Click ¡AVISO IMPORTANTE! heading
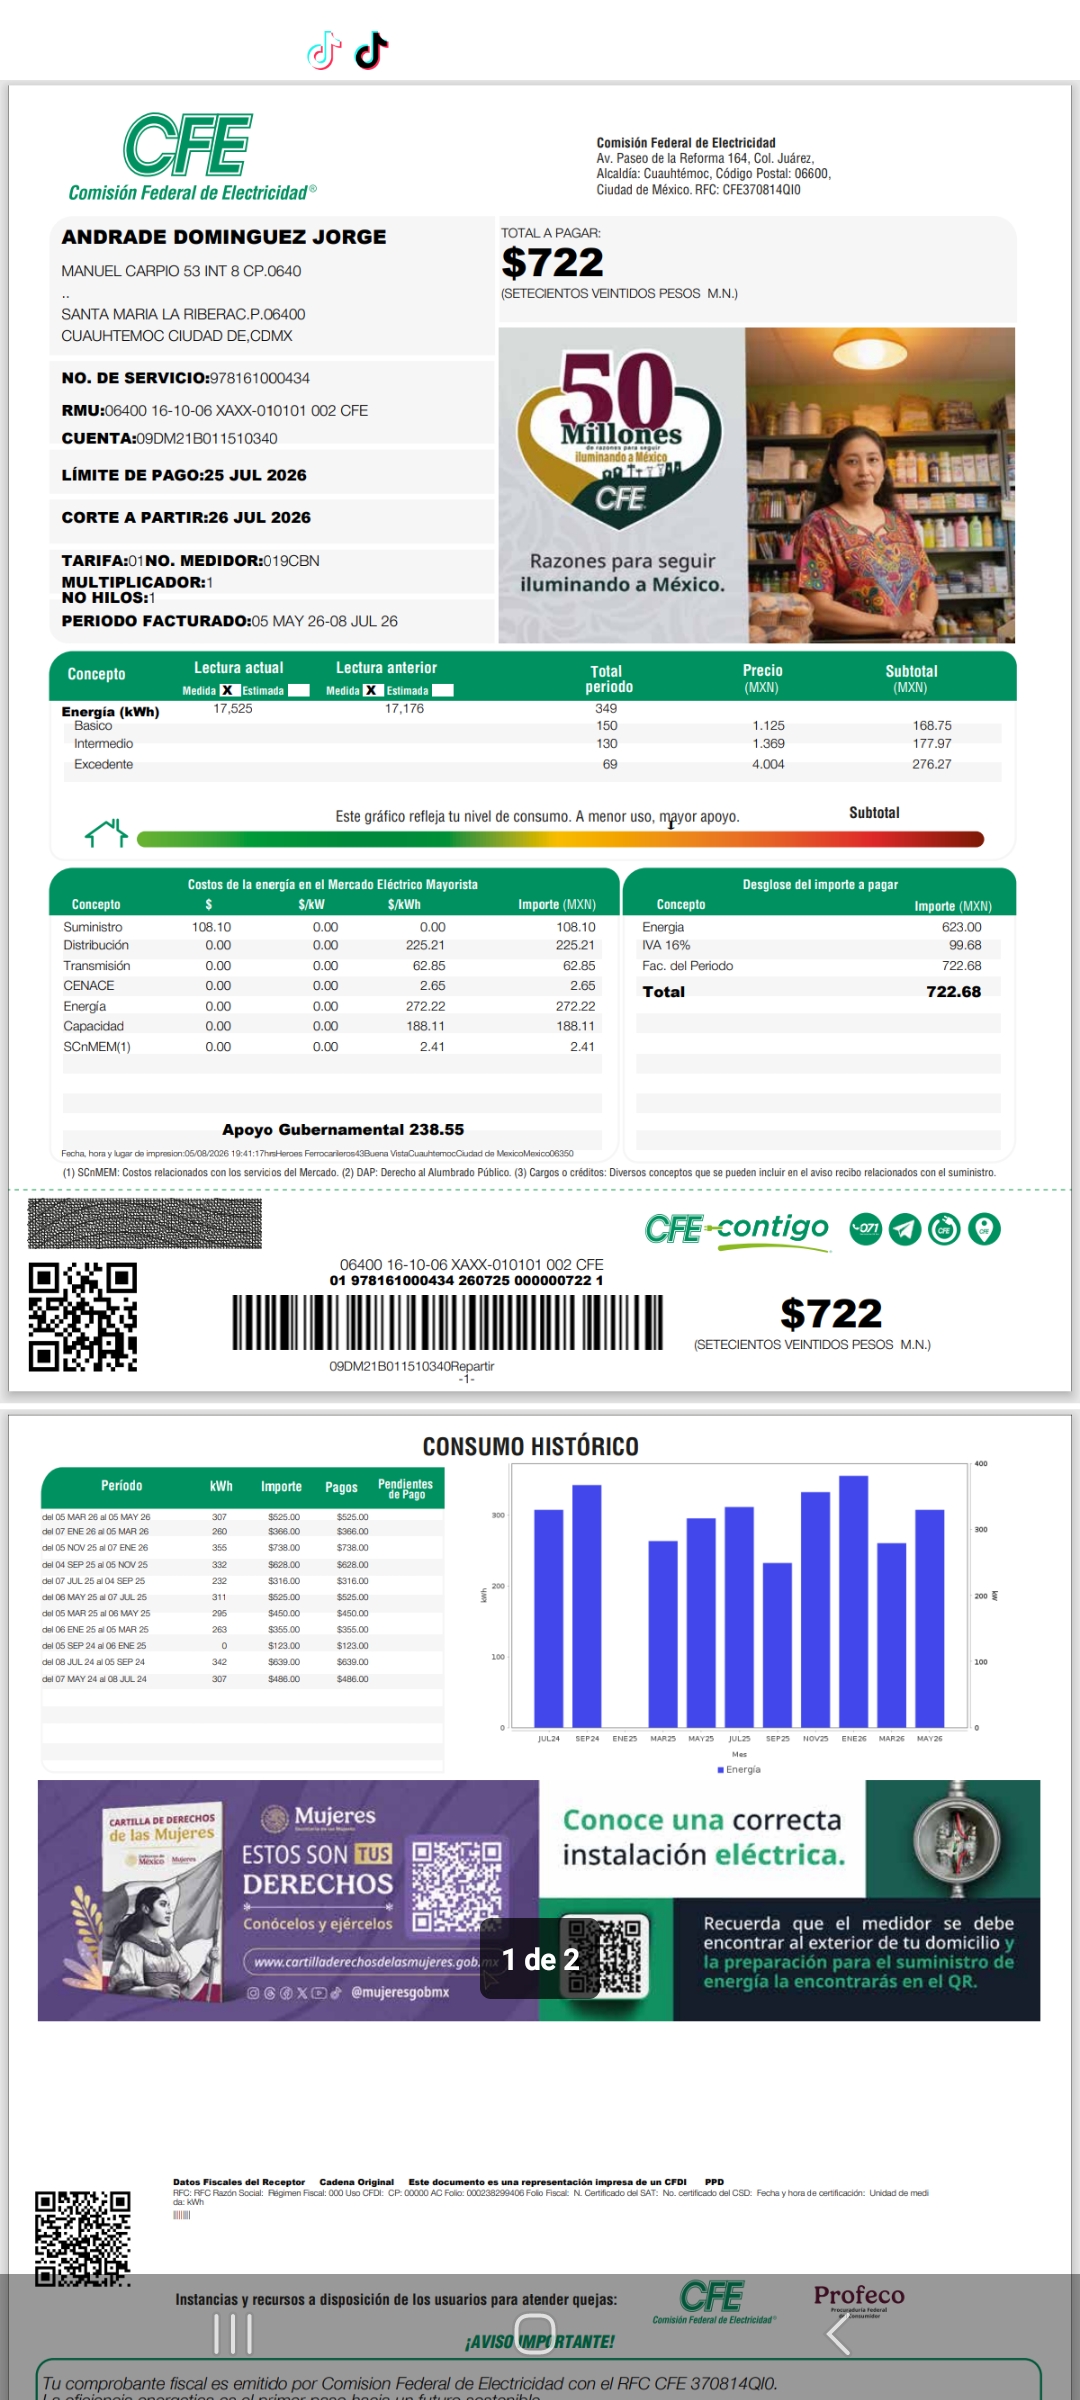This screenshot has height=2400, width=1080. [540, 2342]
